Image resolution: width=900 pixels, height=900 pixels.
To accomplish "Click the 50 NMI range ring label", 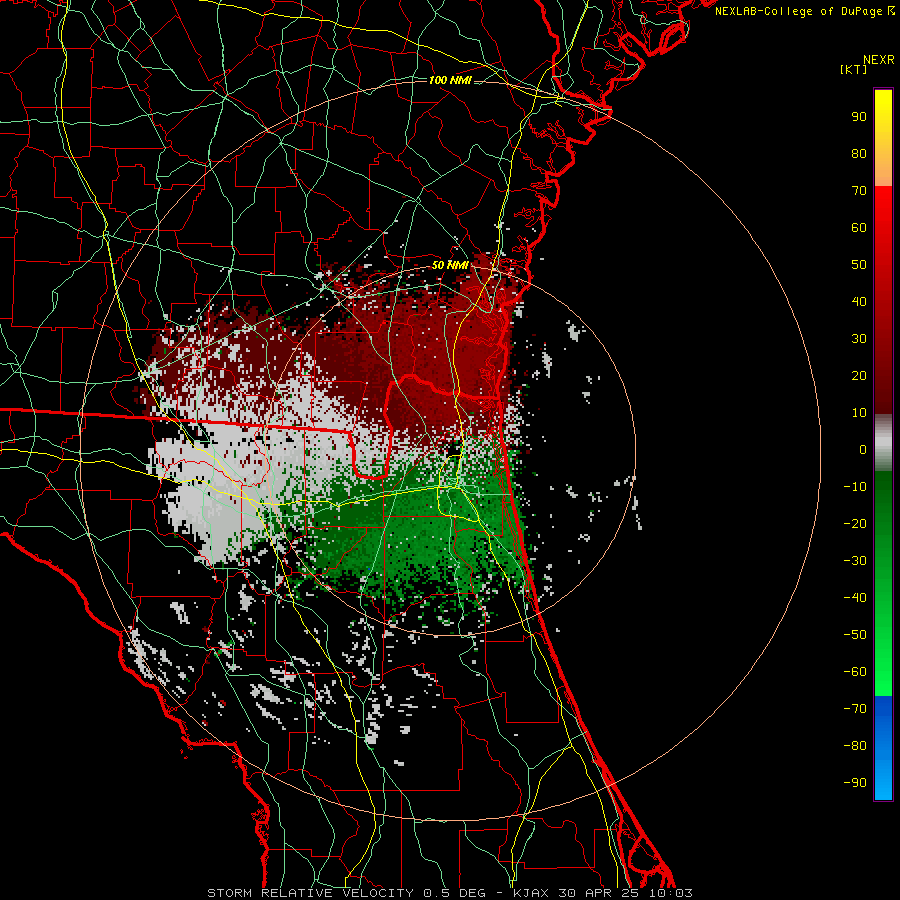I will coord(450,265).
